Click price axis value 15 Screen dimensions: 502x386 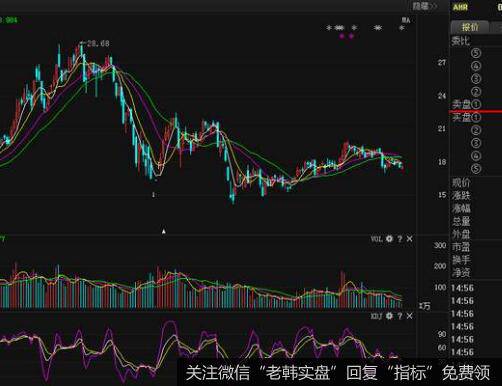pos(442,195)
